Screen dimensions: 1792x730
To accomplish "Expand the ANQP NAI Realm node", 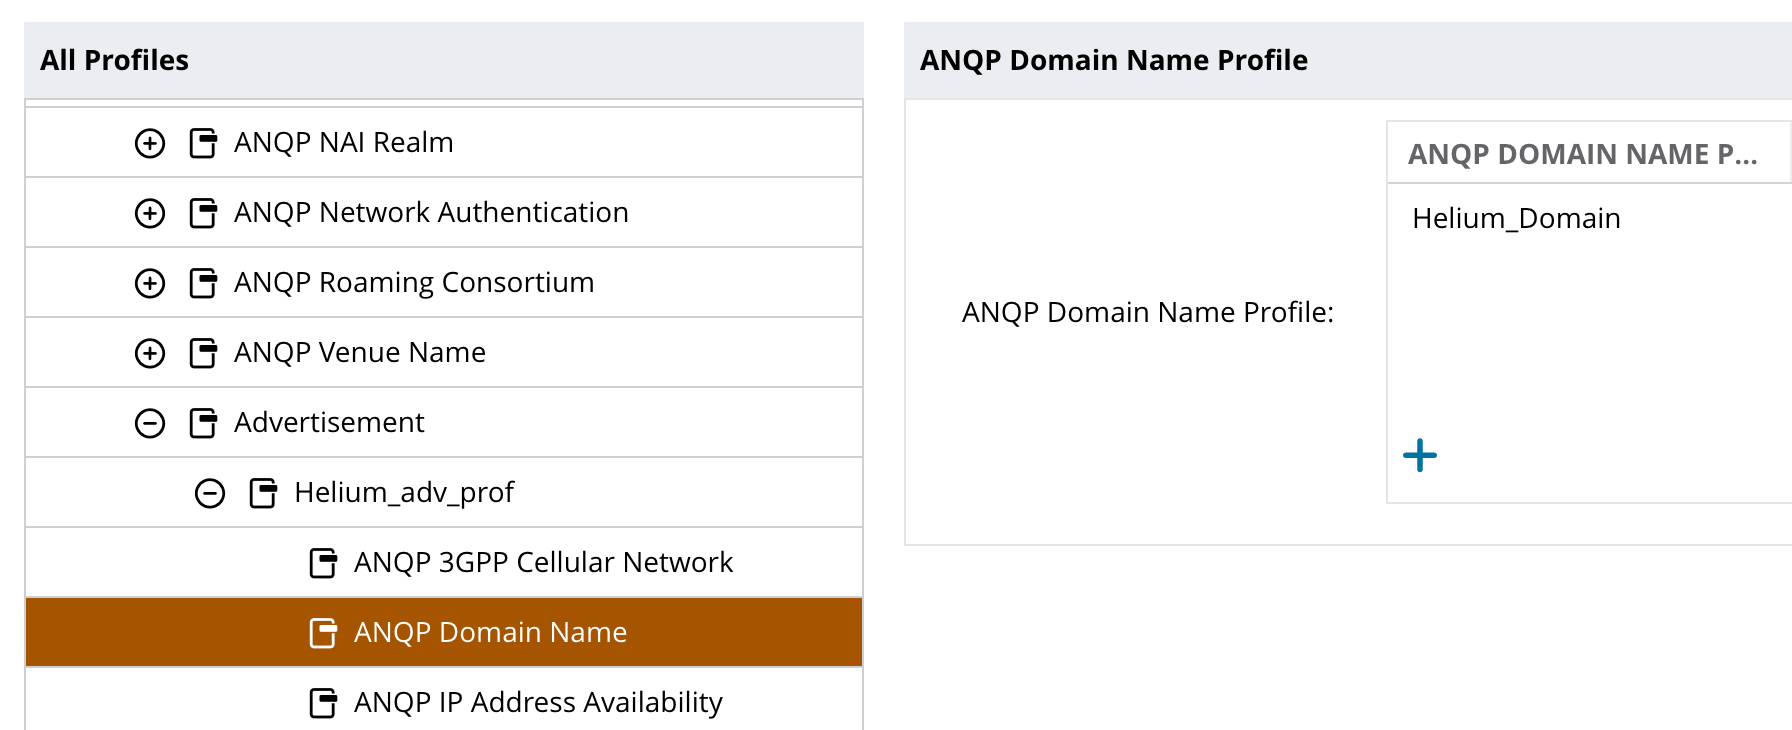I will click(x=150, y=143).
